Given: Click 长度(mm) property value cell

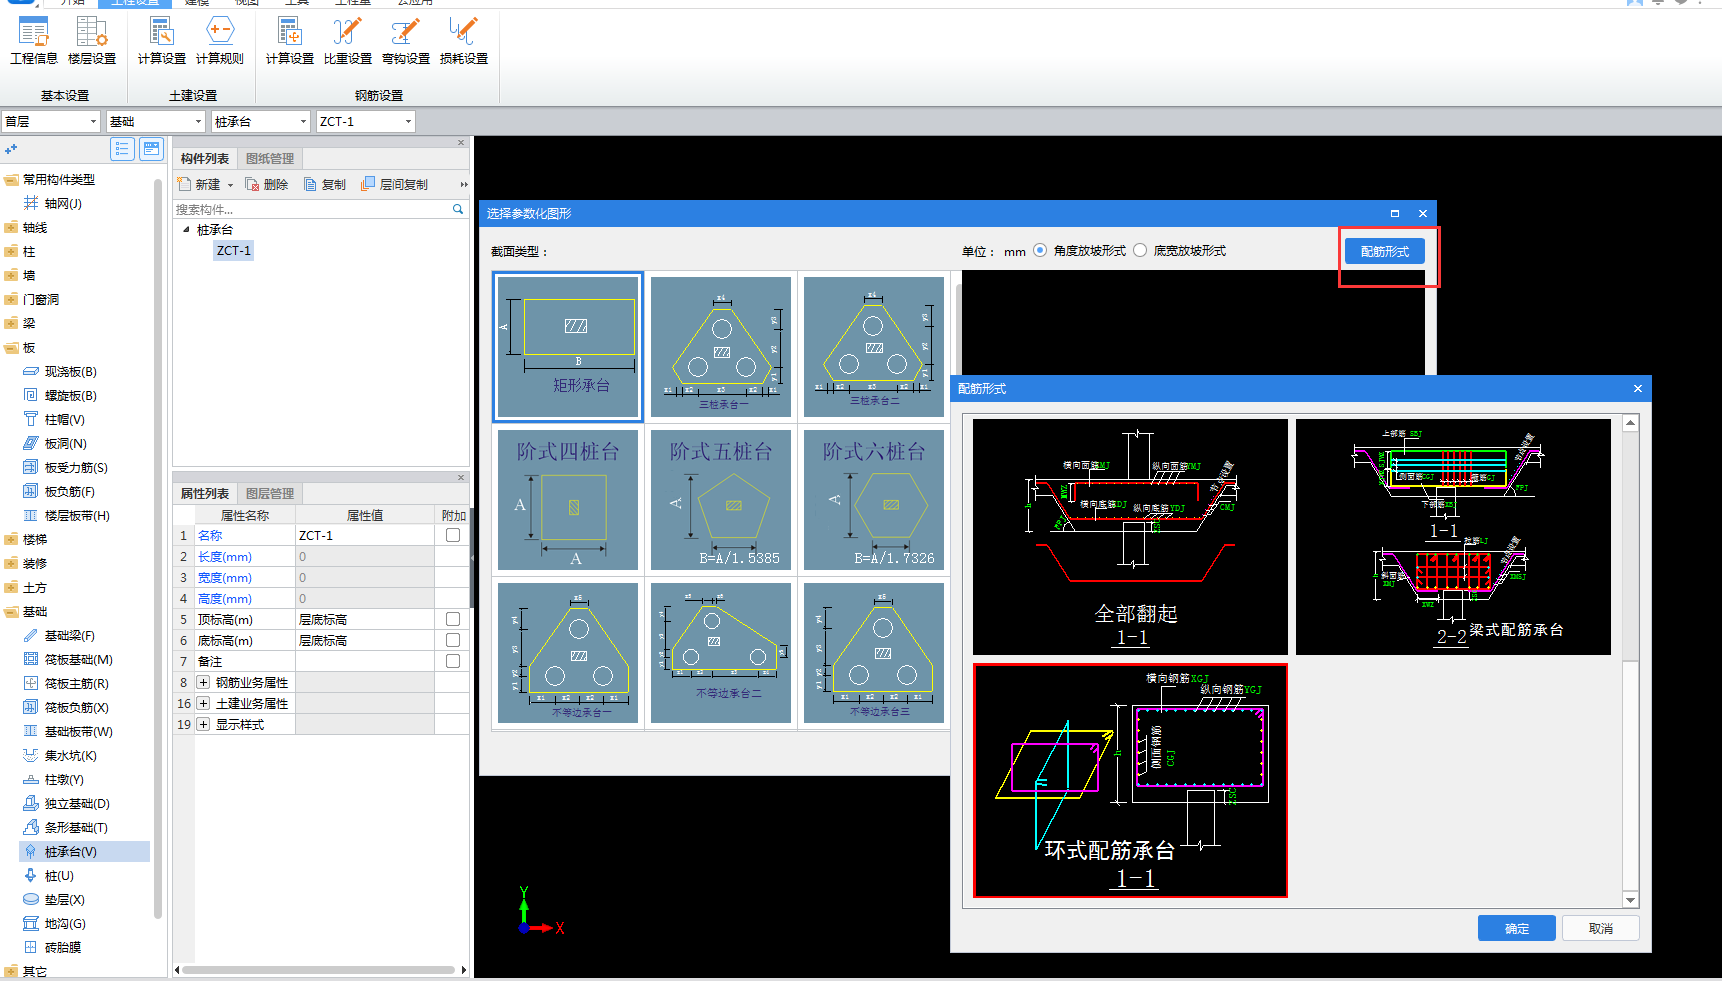Looking at the screenshot, I should [x=364, y=556].
